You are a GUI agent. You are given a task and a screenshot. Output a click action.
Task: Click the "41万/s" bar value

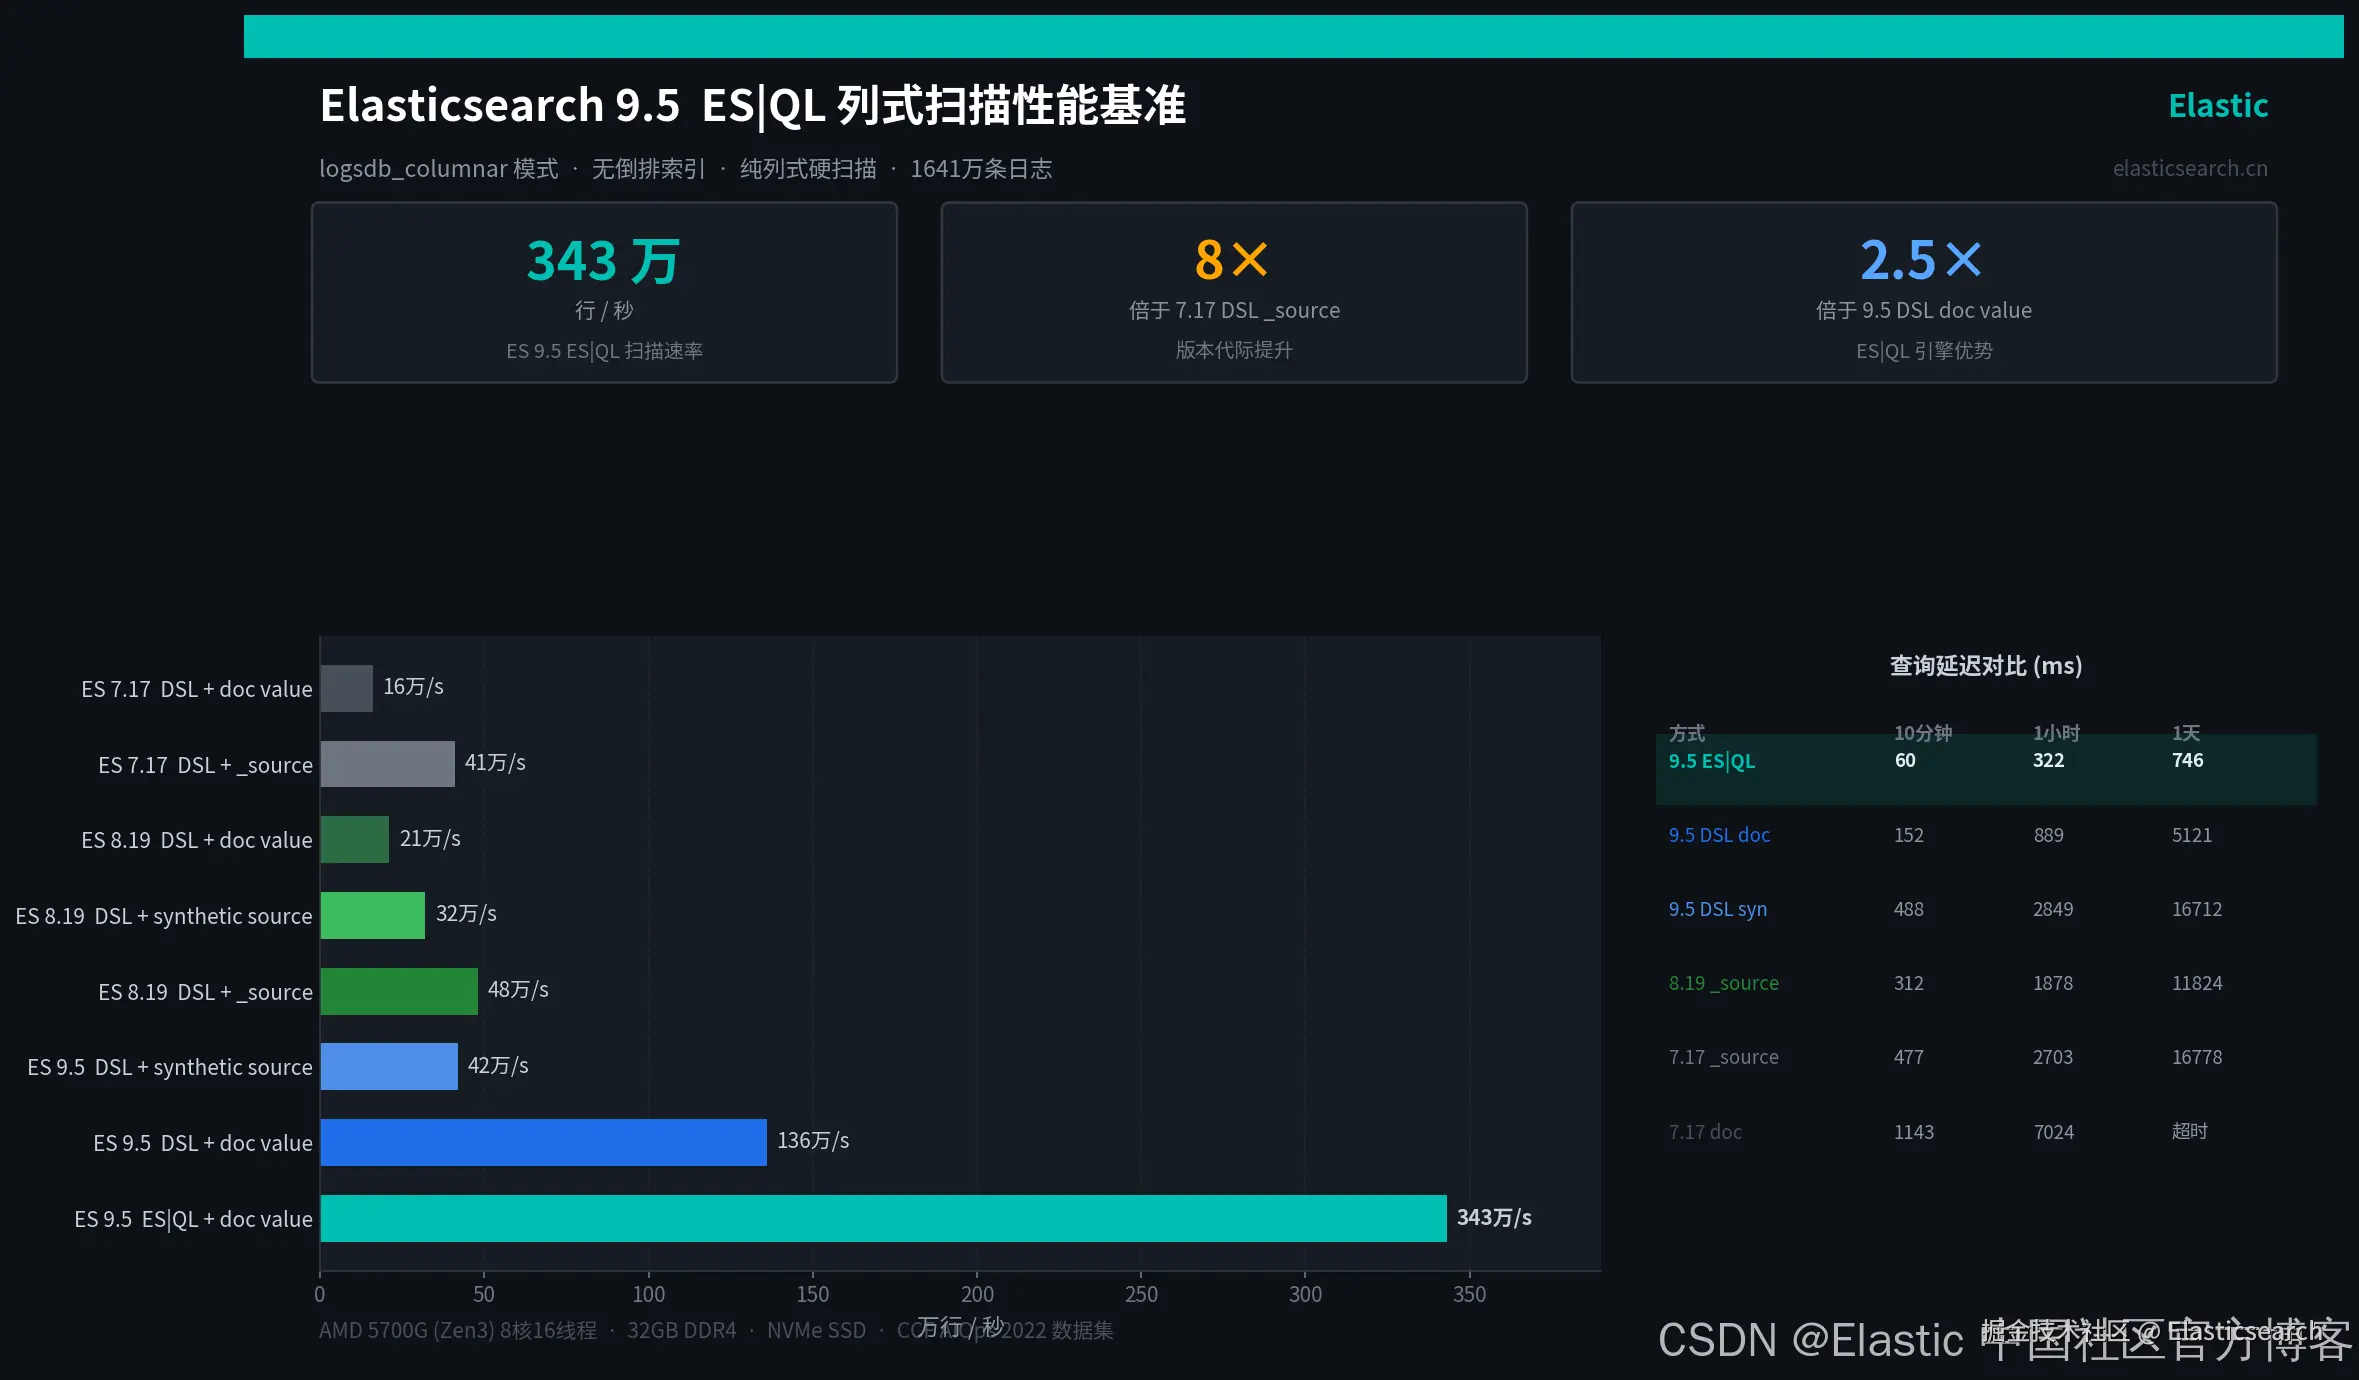coord(495,763)
